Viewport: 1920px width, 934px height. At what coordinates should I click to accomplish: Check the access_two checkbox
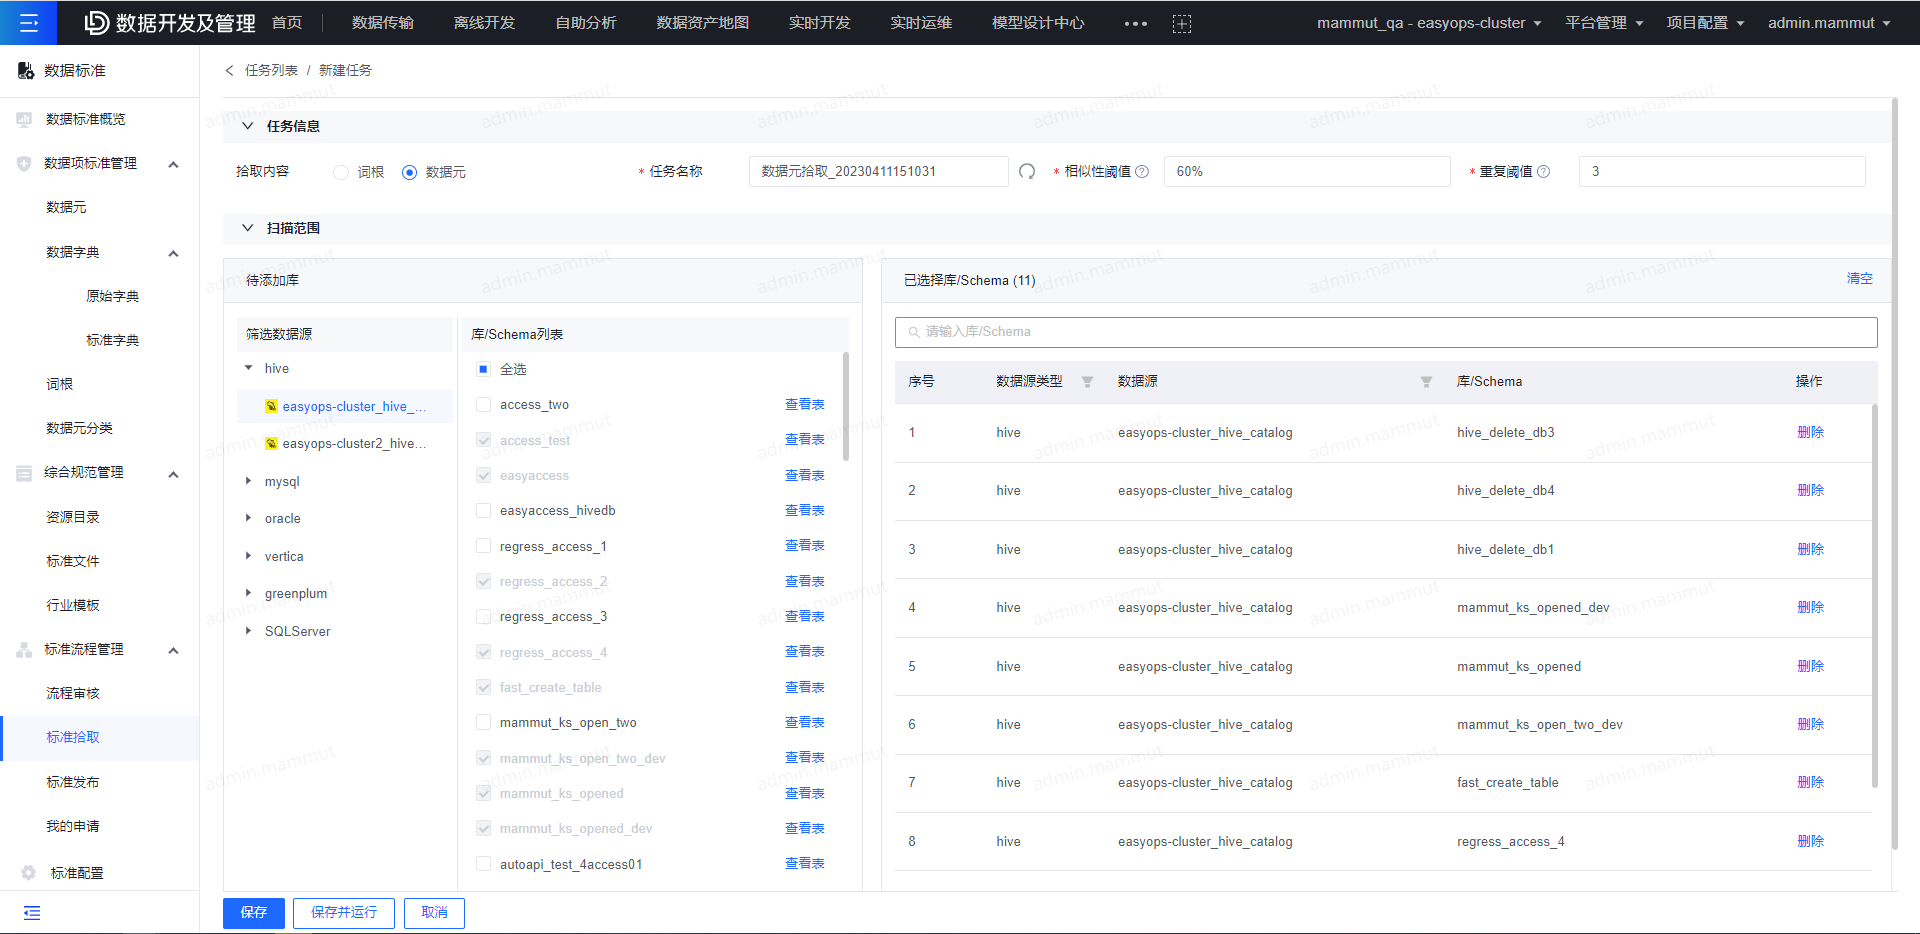pyautogui.click(x=483, y=405)
